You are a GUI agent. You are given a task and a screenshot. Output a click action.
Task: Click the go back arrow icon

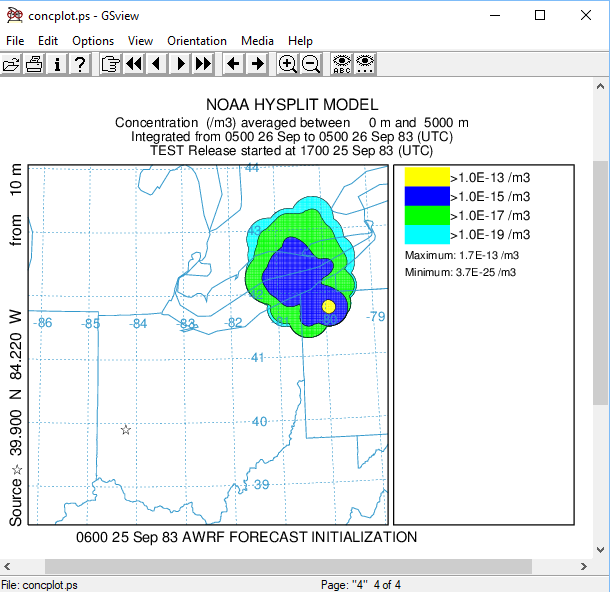tap(233, 64)
